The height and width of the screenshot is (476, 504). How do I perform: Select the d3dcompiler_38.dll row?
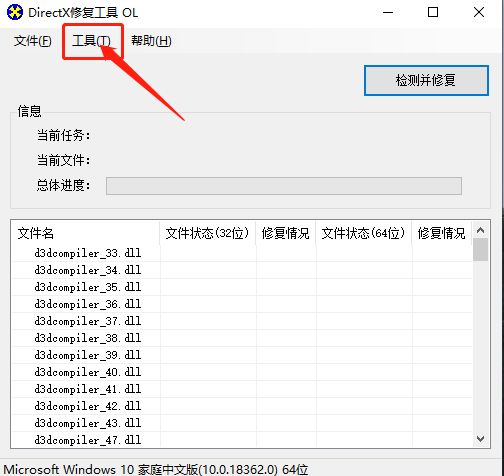coord(242,338)
